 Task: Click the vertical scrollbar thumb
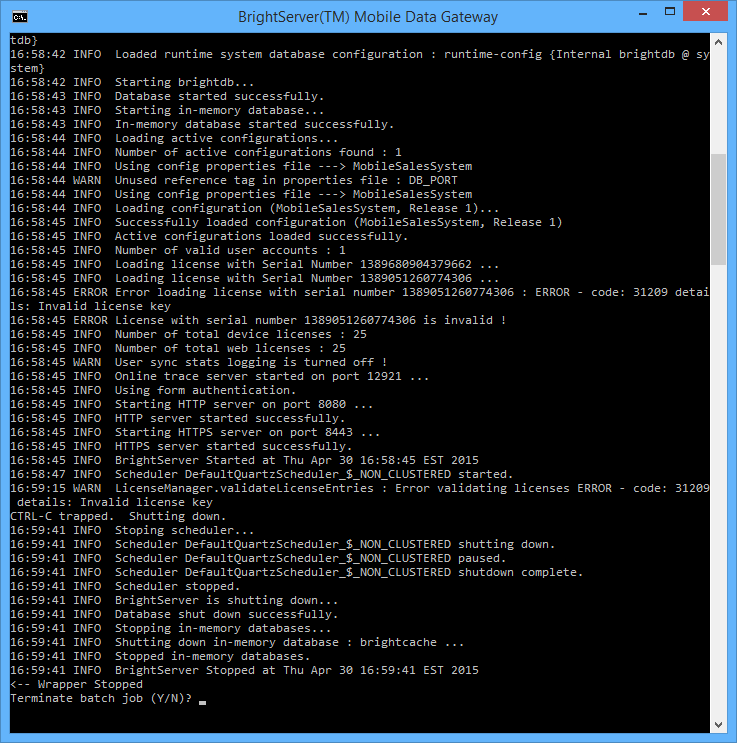[x=719, y=210]
